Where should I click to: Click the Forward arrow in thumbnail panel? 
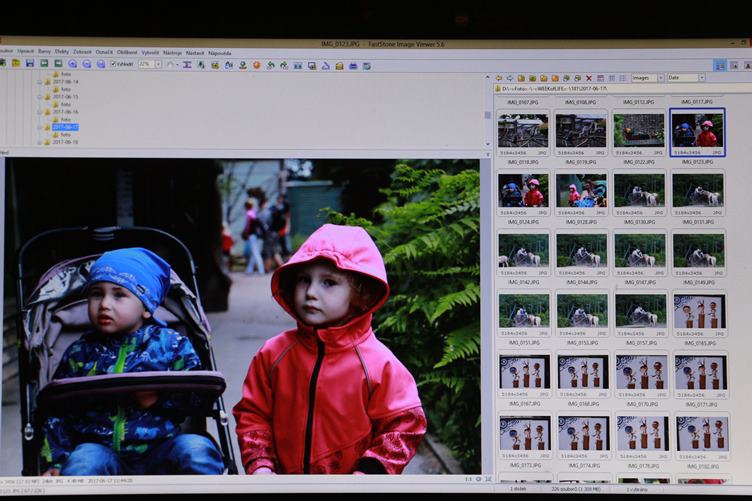click(510, 78)
